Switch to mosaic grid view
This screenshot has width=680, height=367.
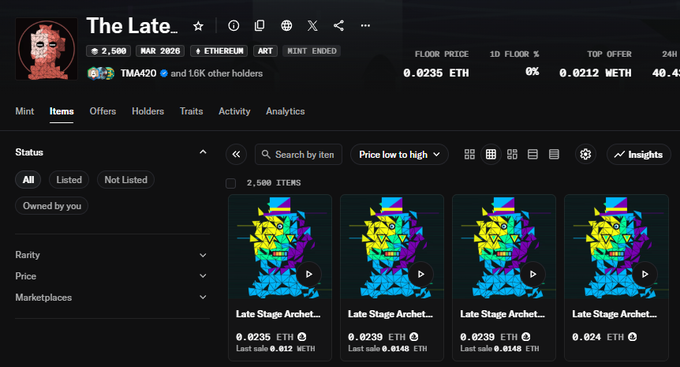coord(512,154)
